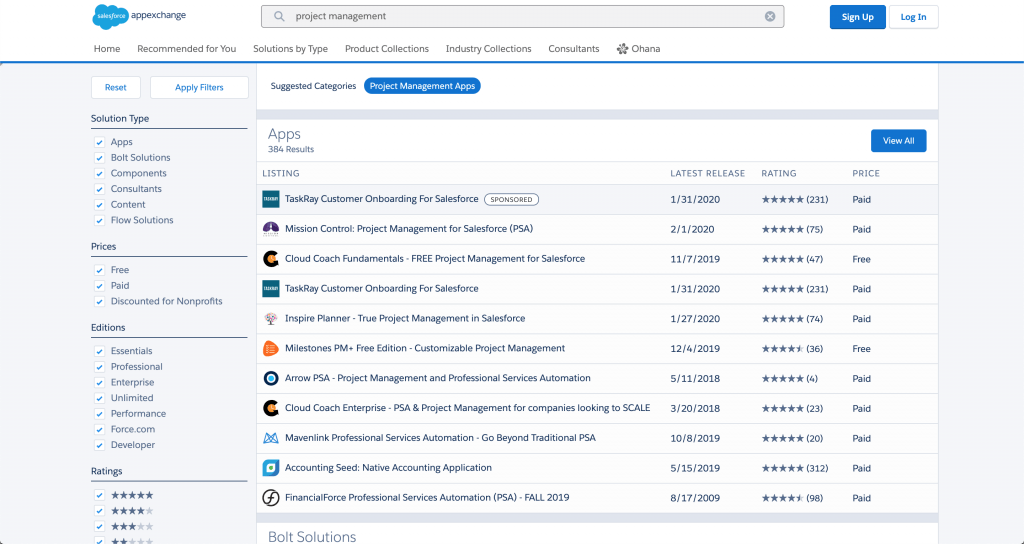Click the RATING column header
Viewport: 1024px width, 544px height.
coord(778,174)
